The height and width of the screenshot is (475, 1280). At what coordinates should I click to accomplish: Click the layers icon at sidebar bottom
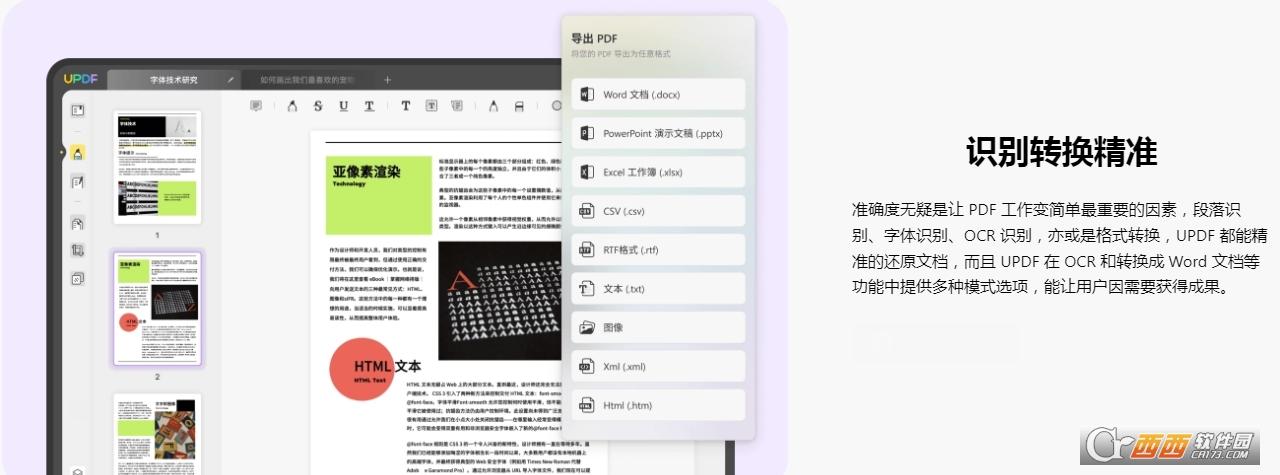pos(78,470)
